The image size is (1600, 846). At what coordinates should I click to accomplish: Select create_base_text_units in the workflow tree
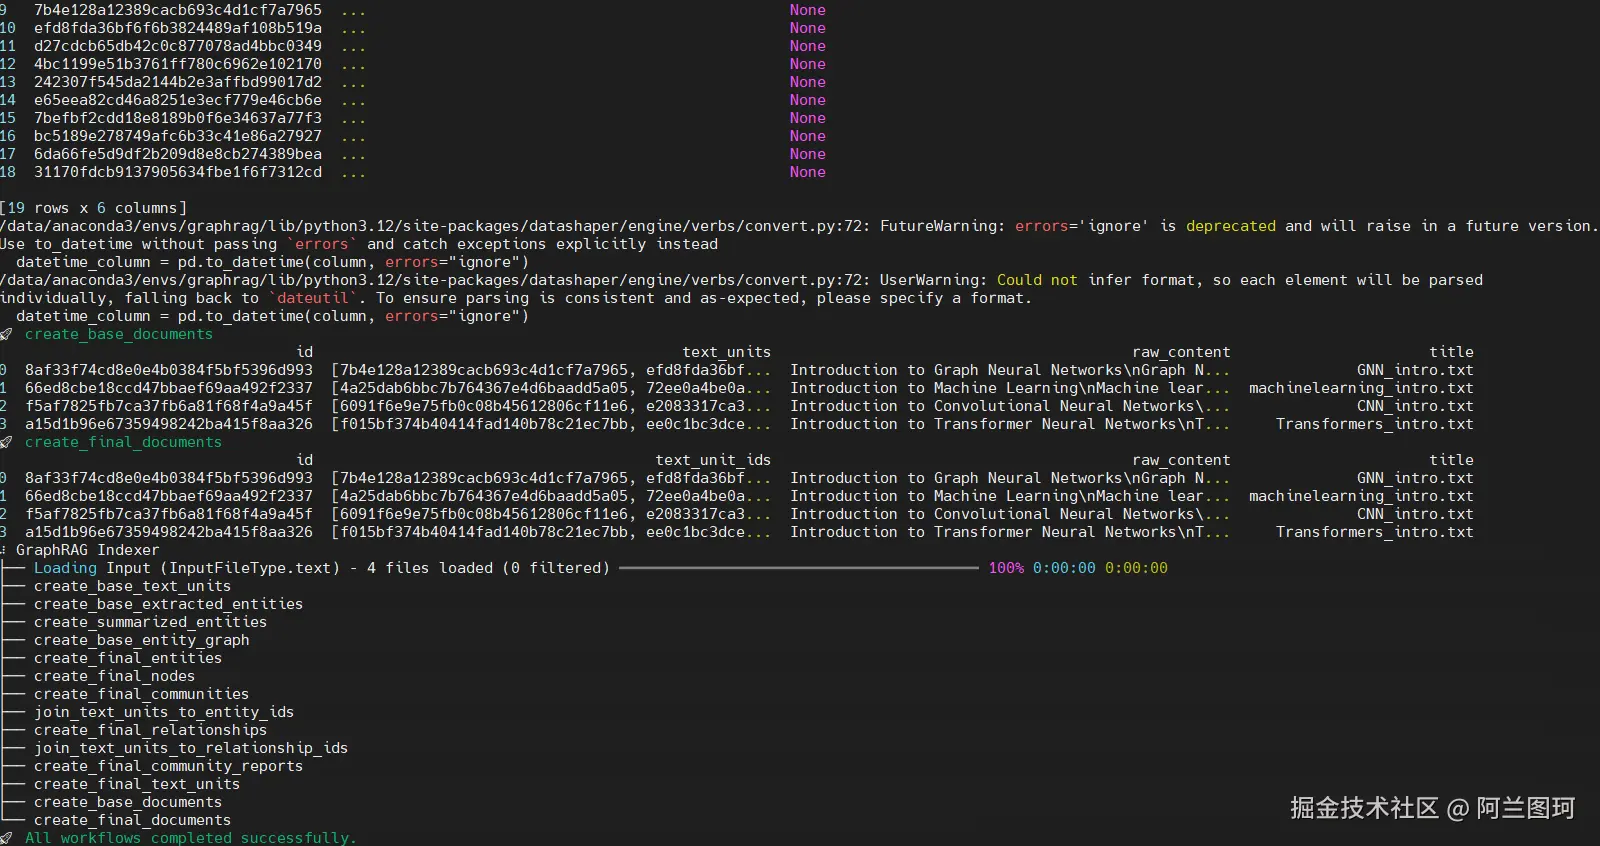[x=132, y=586]
